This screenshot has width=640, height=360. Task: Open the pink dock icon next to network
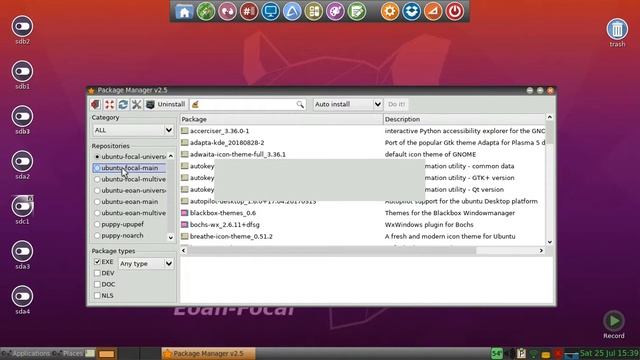tap(227, 11)
